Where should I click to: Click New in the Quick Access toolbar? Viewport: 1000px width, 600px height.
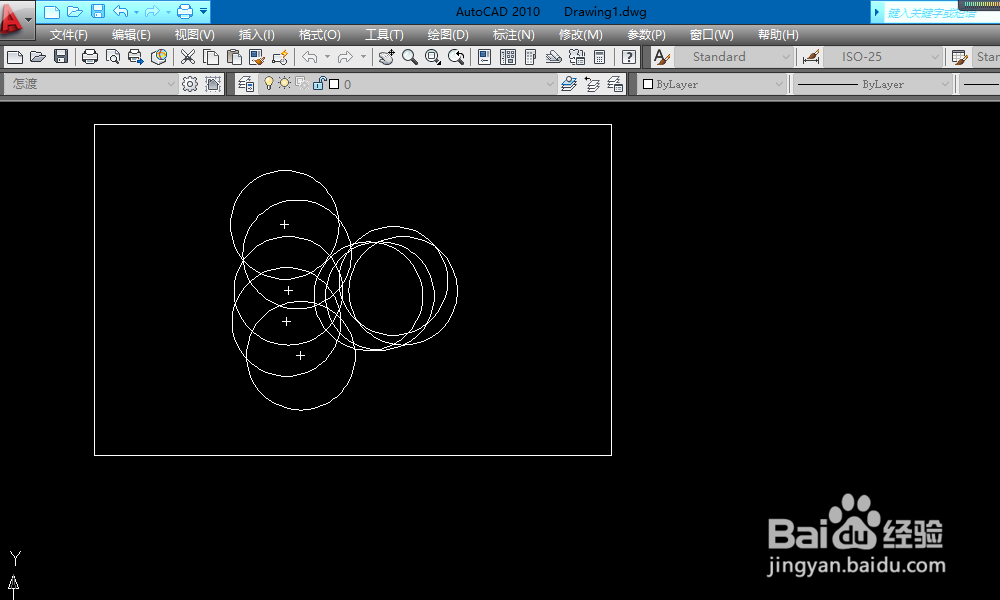[x=52, y=11]
